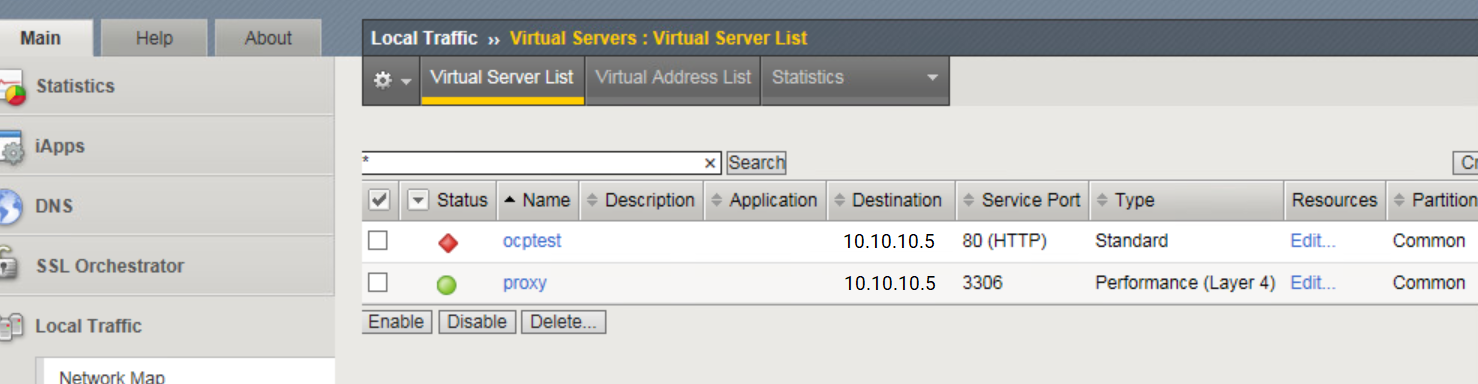Check the proxy row checkbox
Viewport: 1478px width, 384px height.
coord(377,282)
